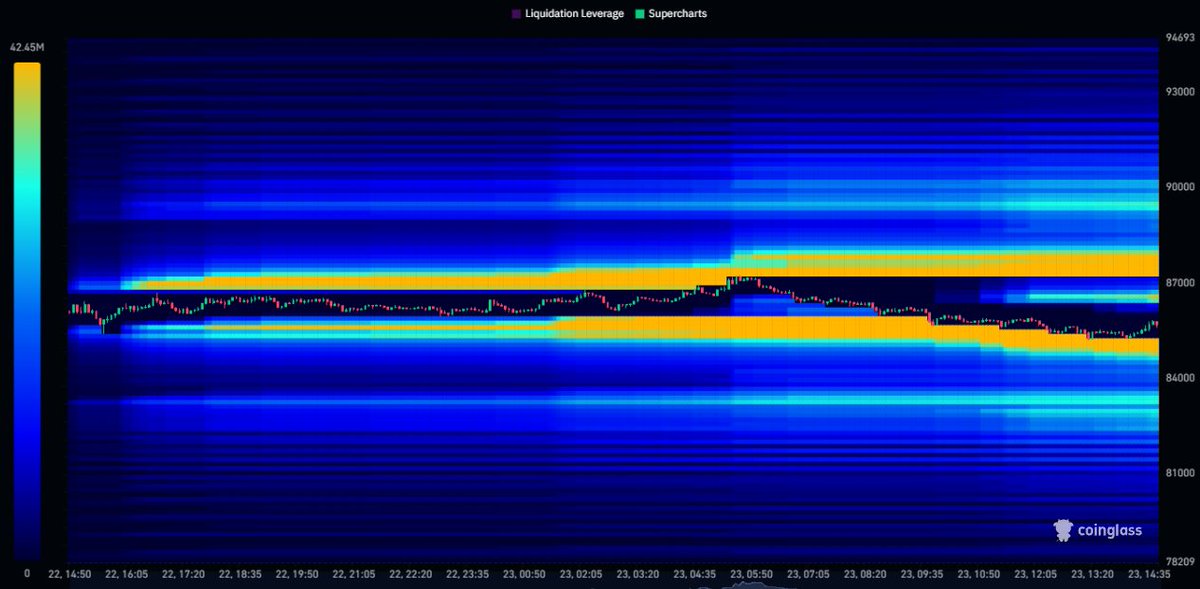Click the "23, 00:50" time axis label

pos(524,575)
